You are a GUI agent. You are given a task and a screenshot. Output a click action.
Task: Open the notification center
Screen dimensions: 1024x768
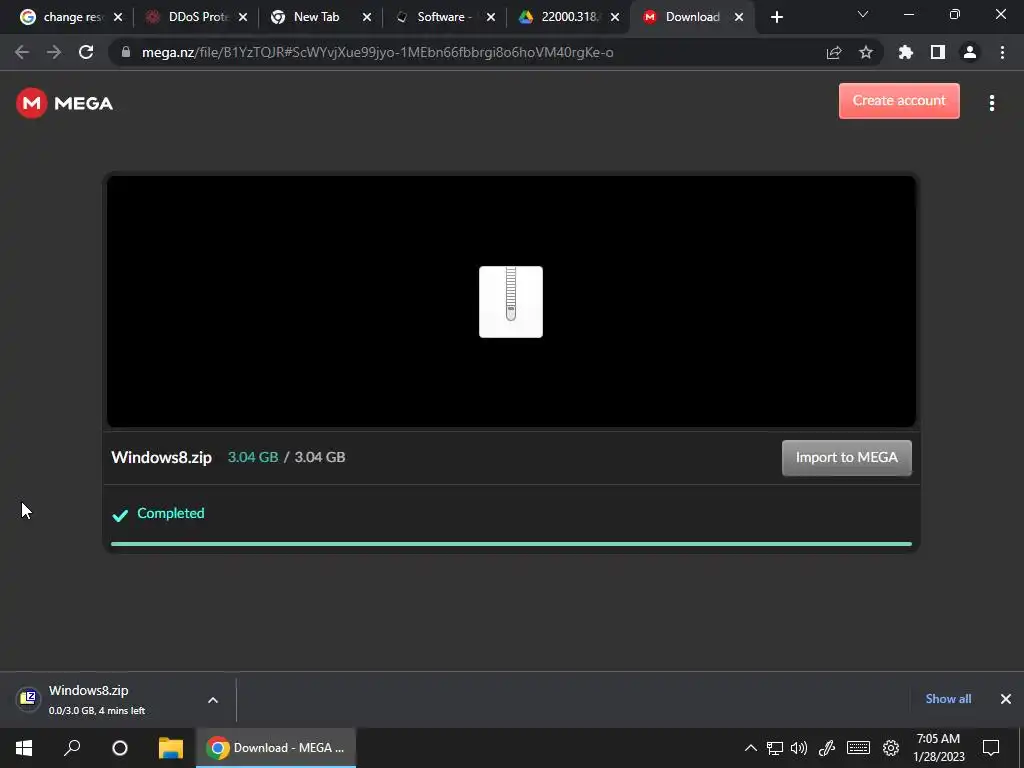pos(991,748)
